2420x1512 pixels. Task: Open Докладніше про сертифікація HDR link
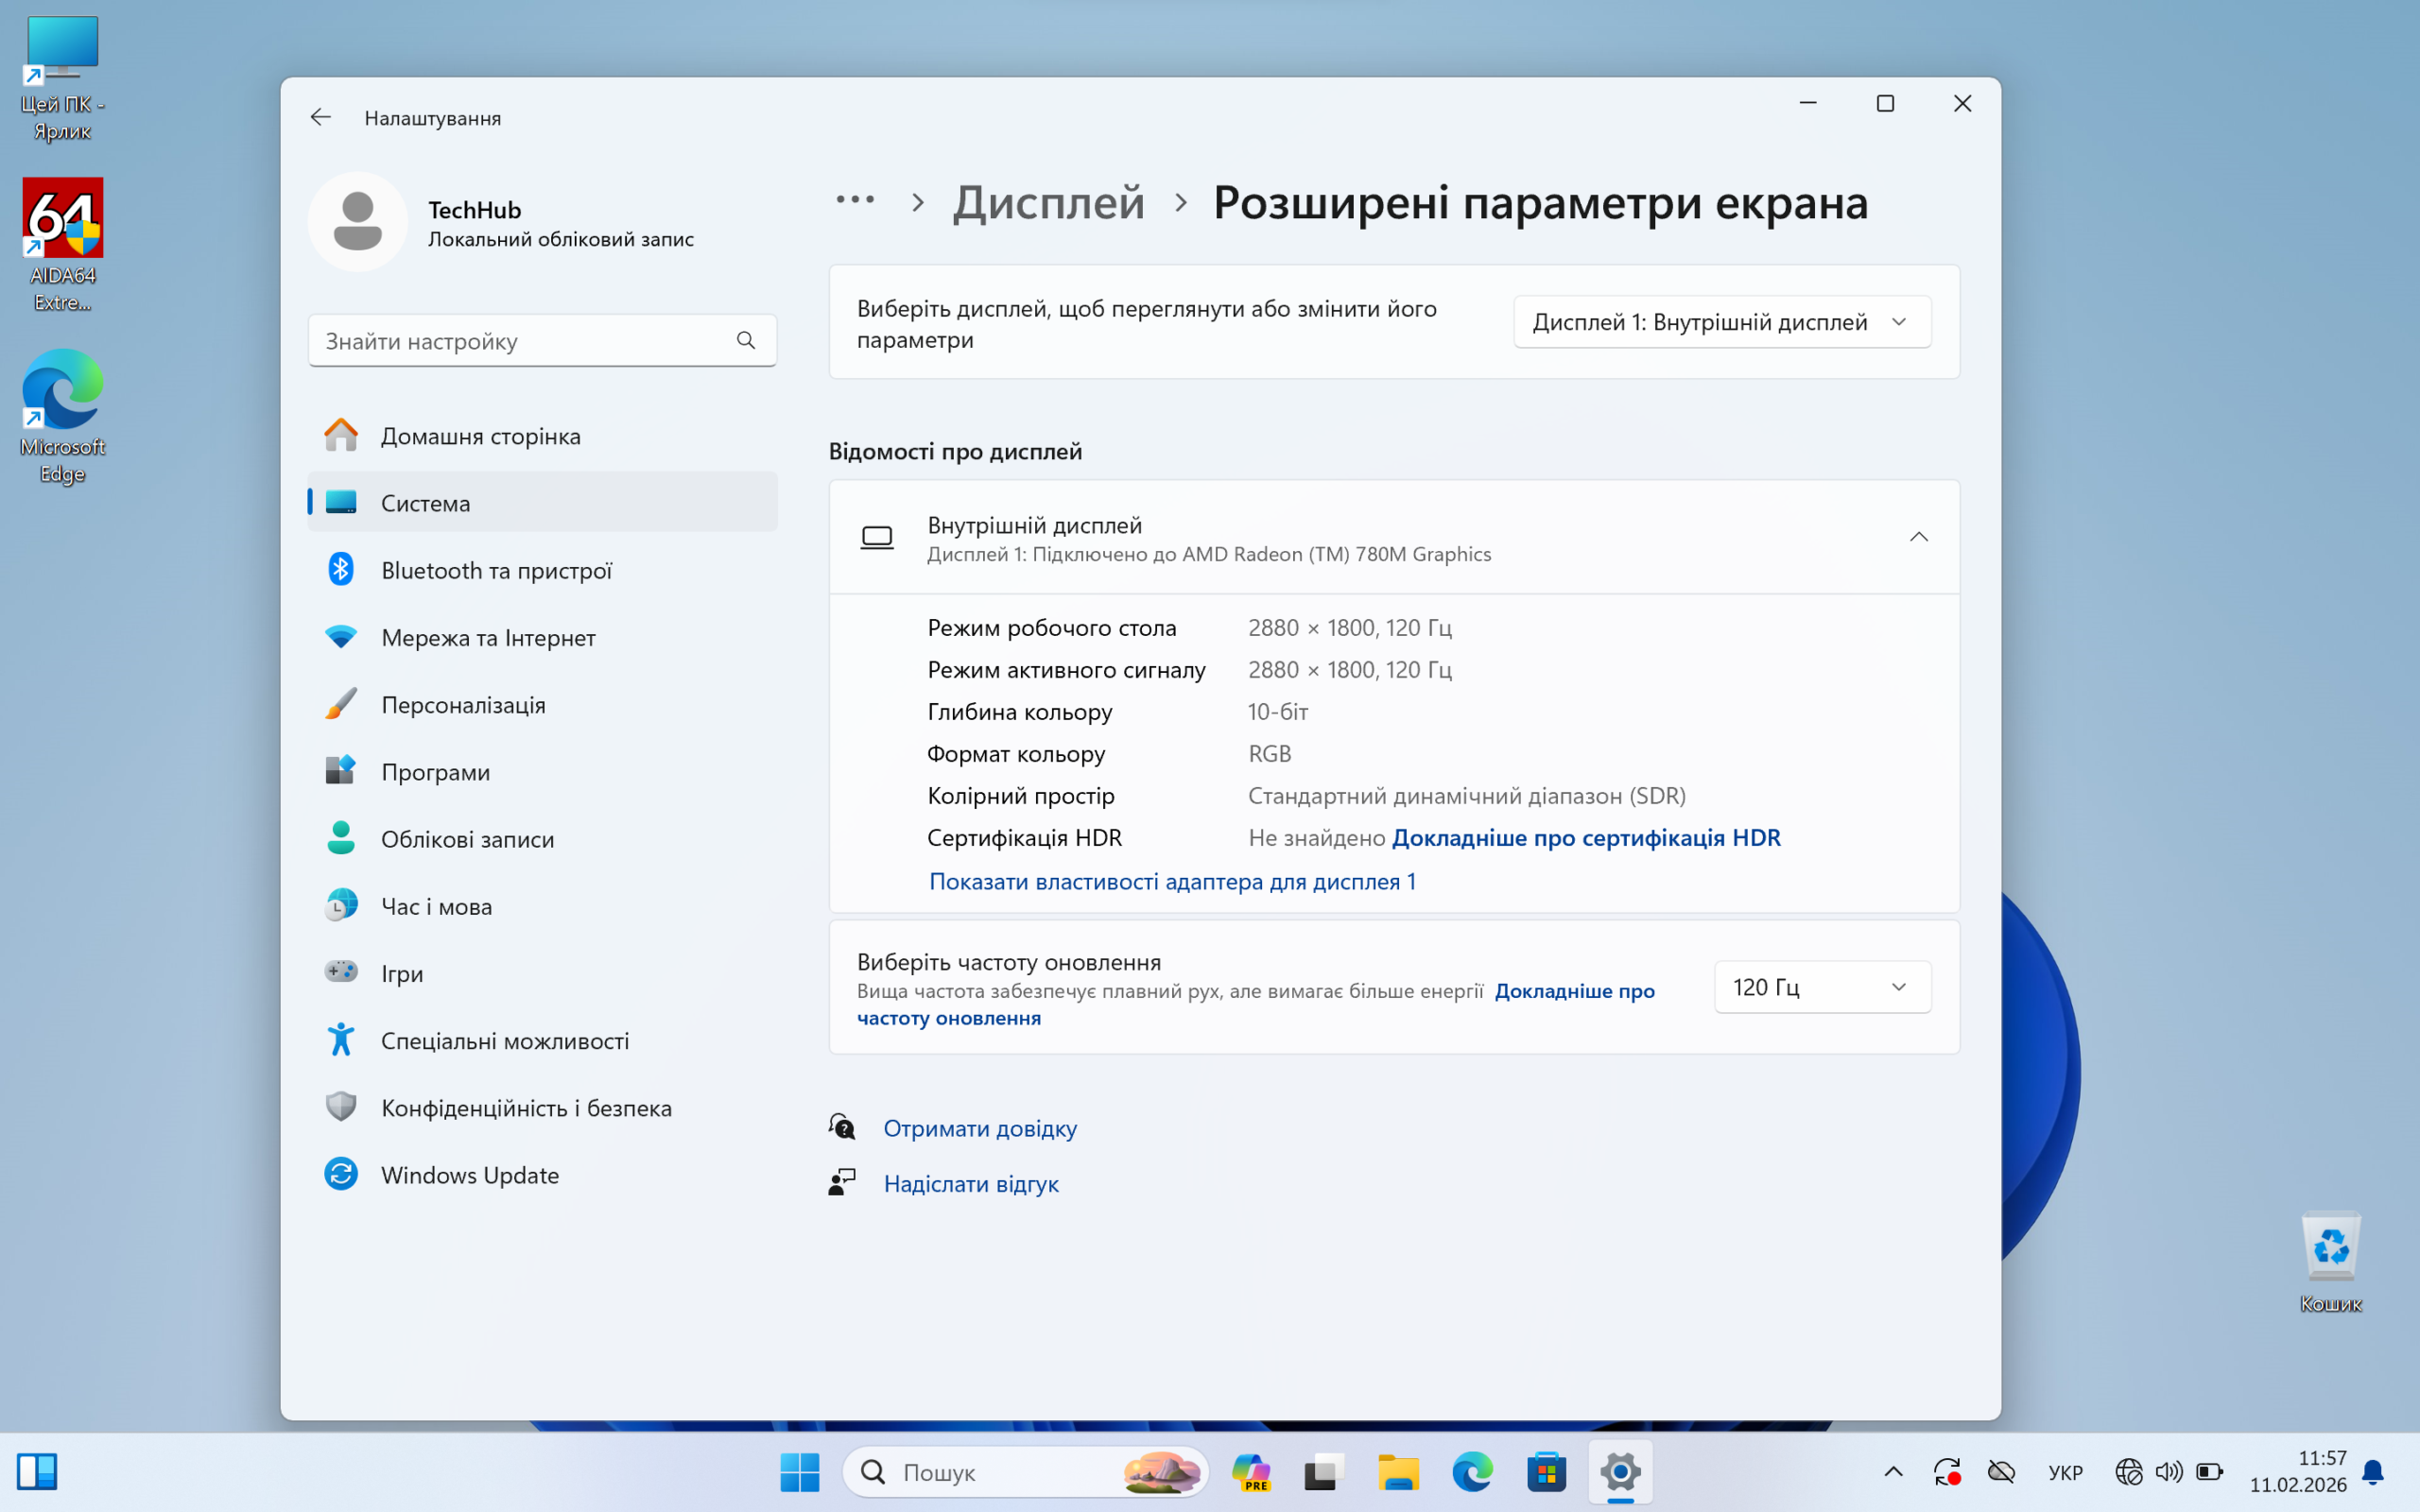click(x=1586, y=838)
